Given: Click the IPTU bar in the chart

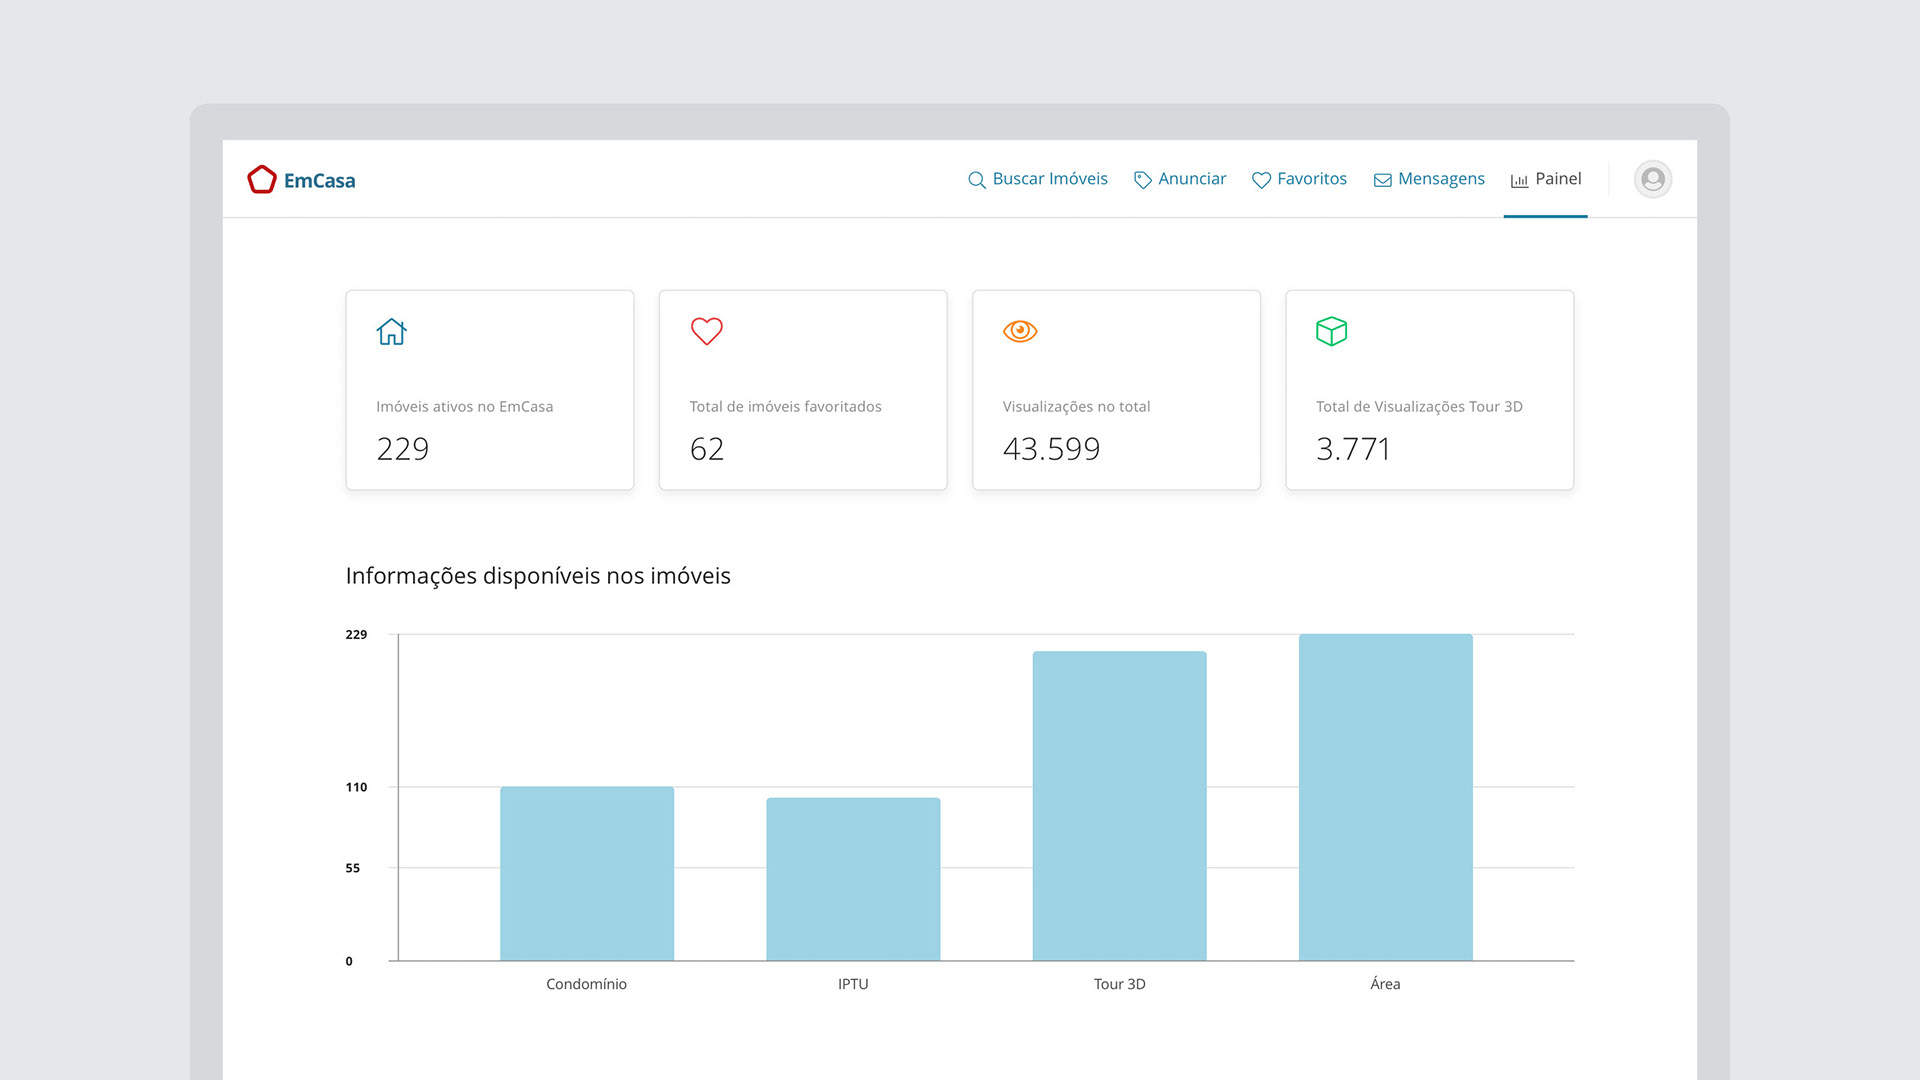Looking at the screenshot, I should pos(853,879).
